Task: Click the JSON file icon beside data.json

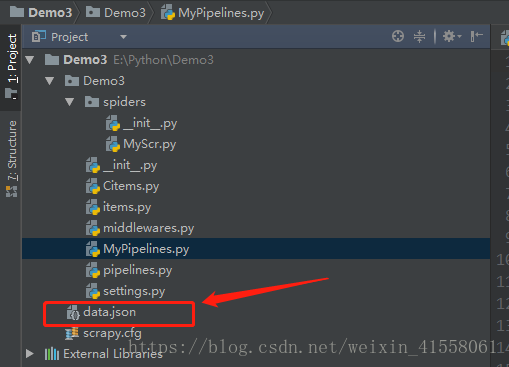Action: tap(73, 313)
